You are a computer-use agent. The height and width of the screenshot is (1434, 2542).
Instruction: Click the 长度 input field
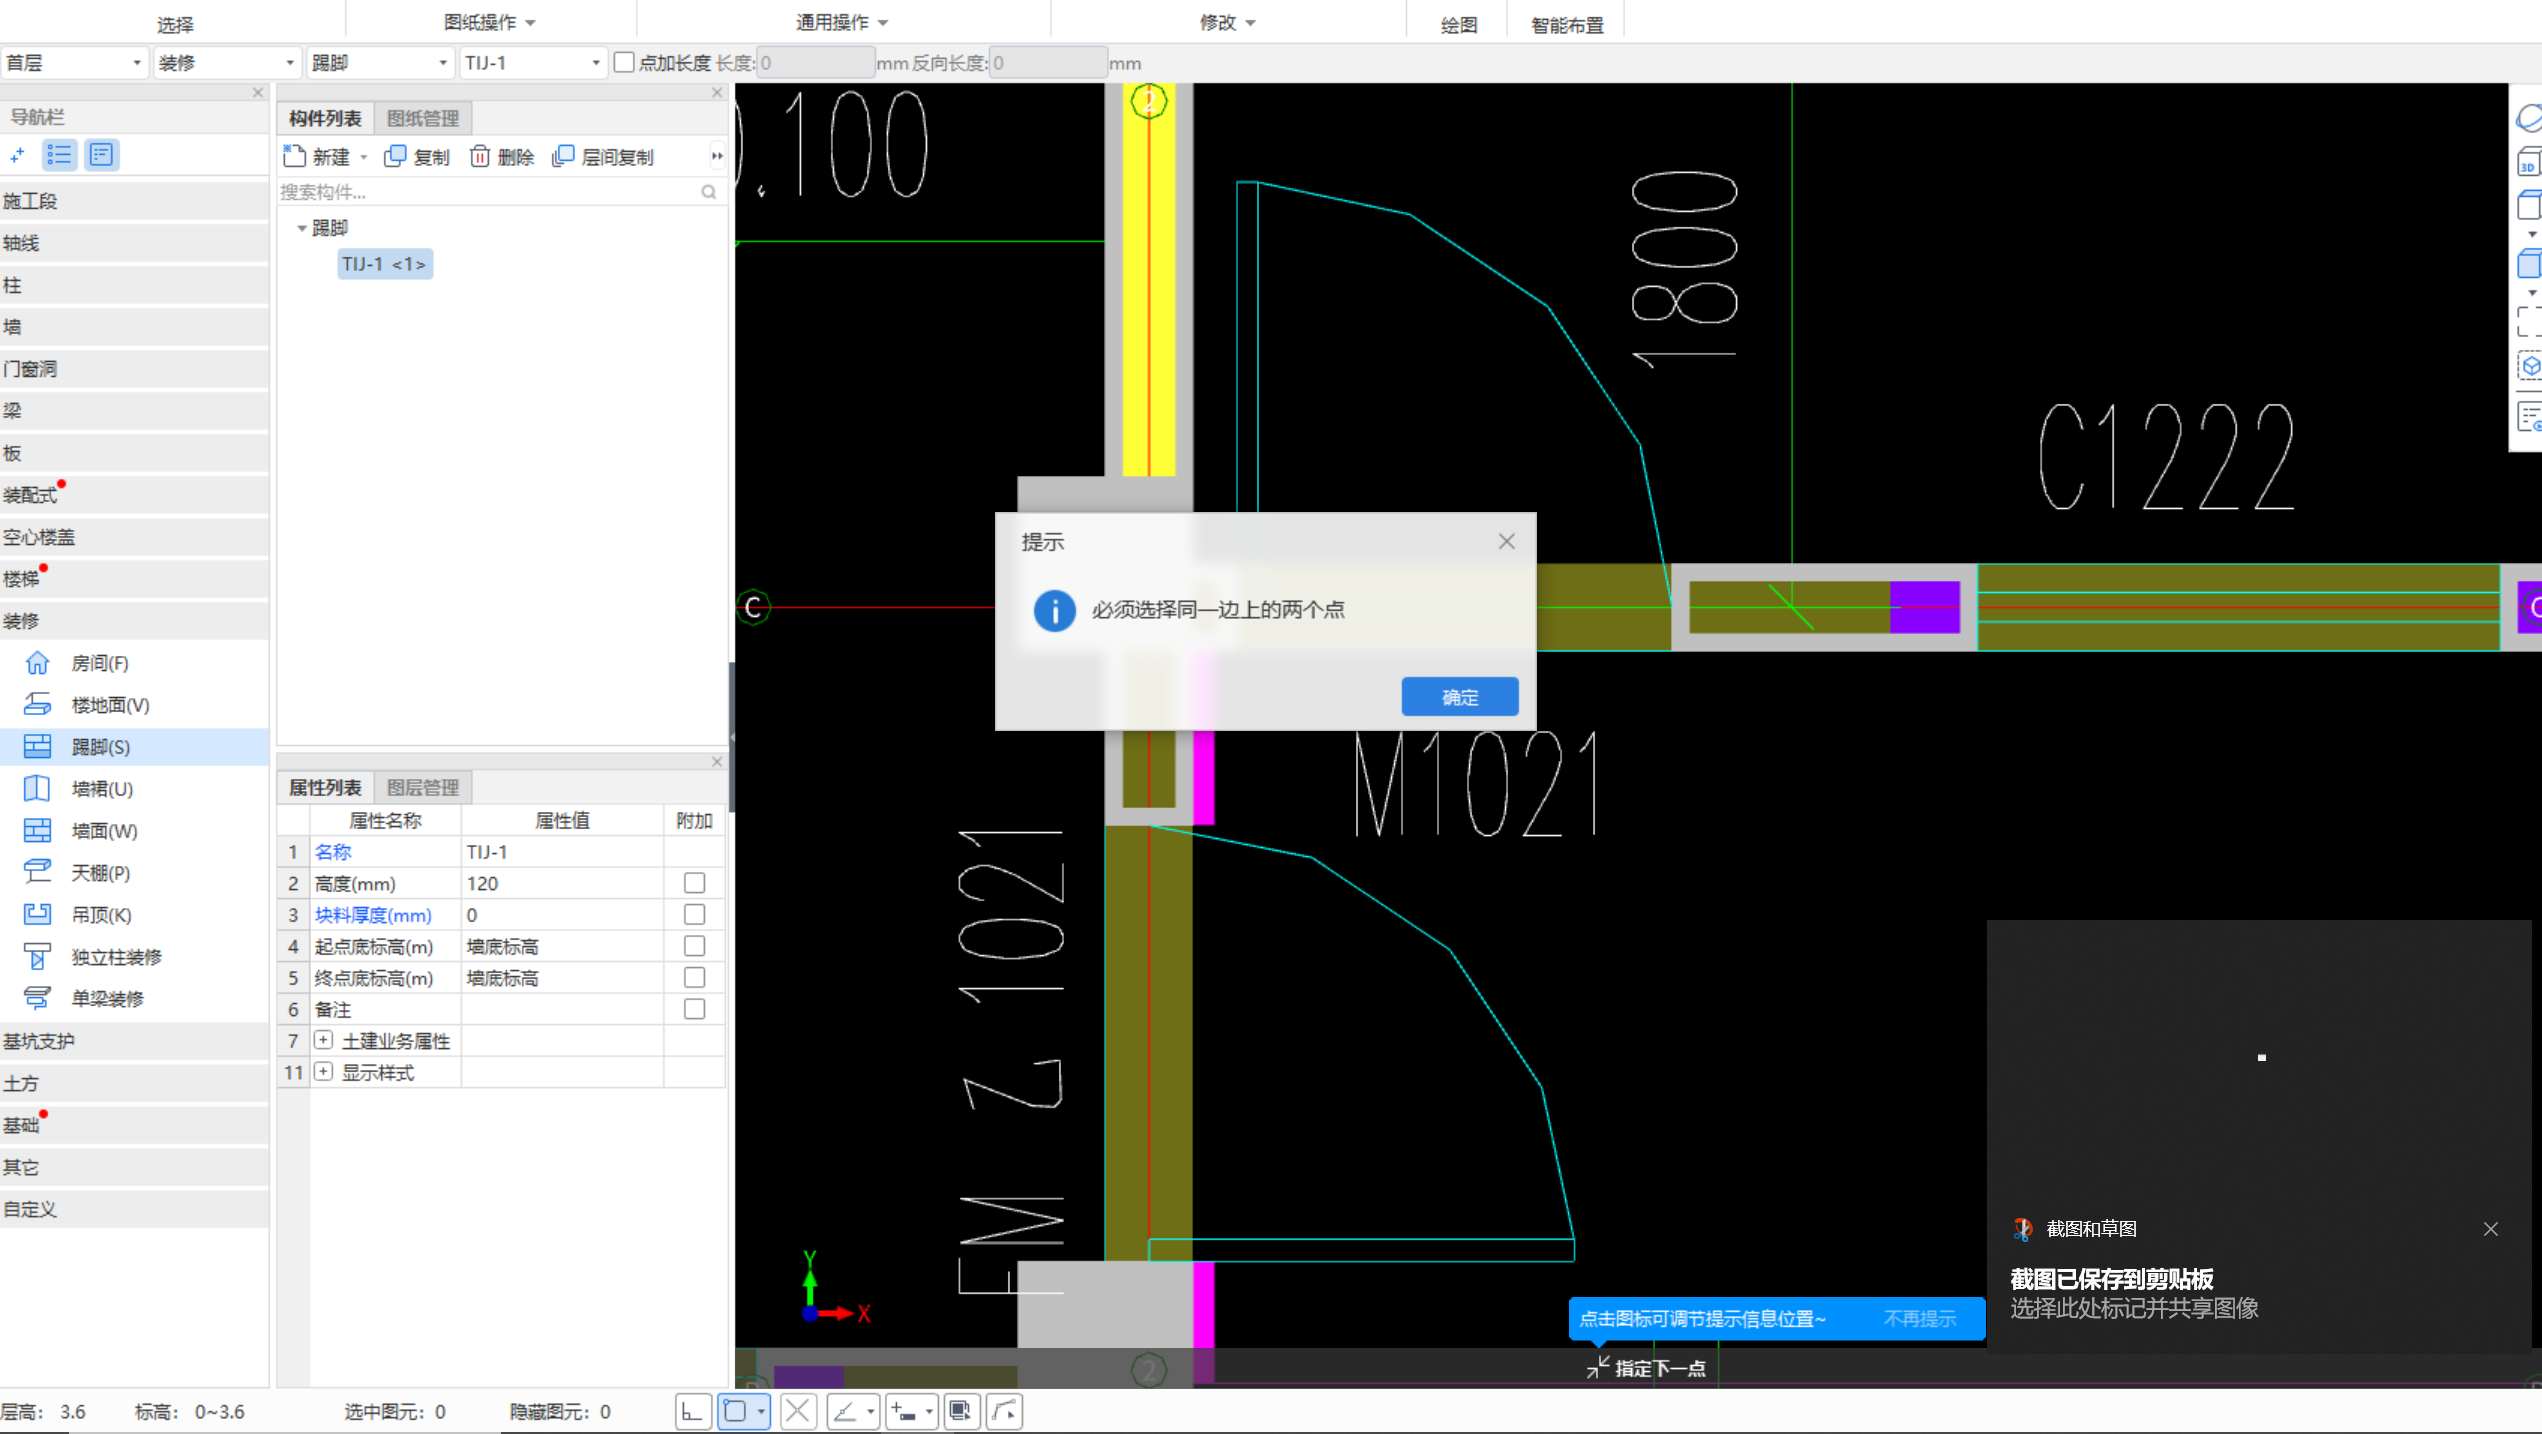click(815, 63)
